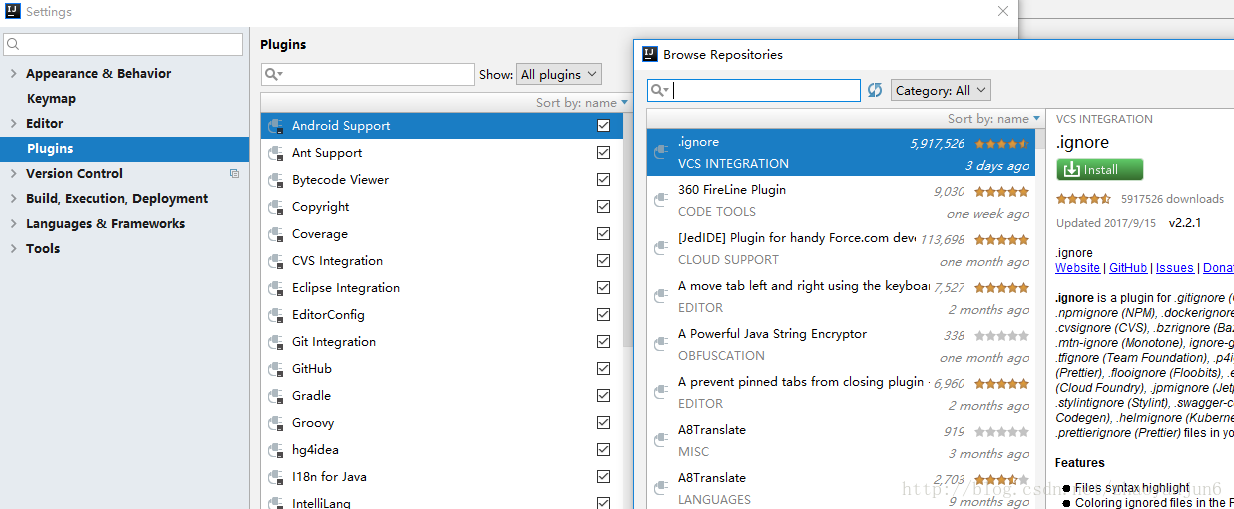Uncheck the Coverage plugin checkbox
This screenshot has height=509, width=1234.
(603, 234)
